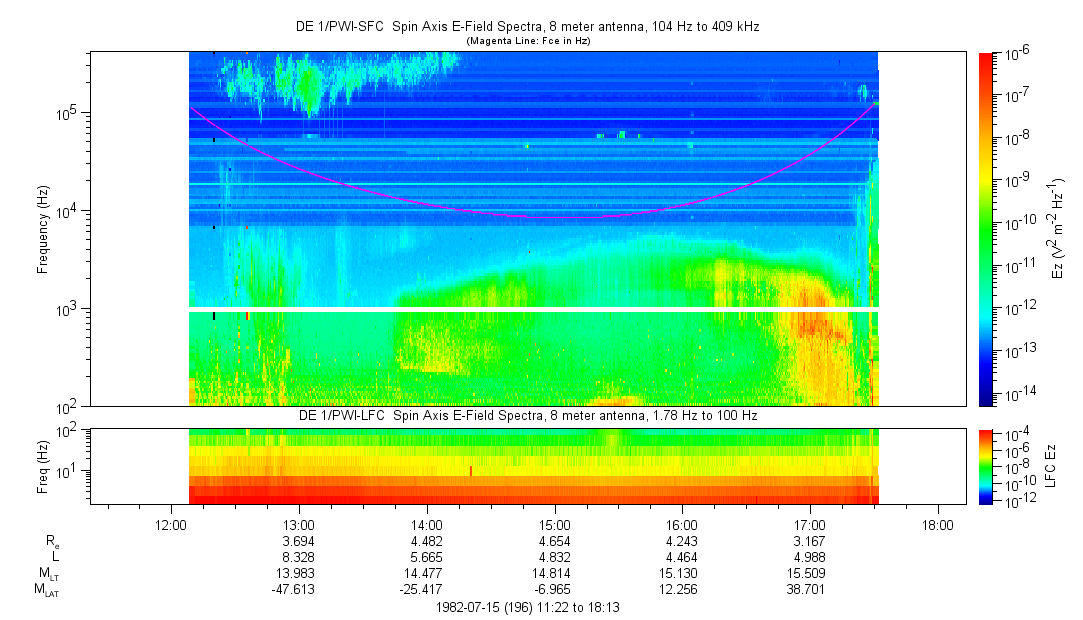Screen dimensions: 1083x620
Task: Click the Freq (Hz) label of lower panel
Action: [x=43, y=466]
